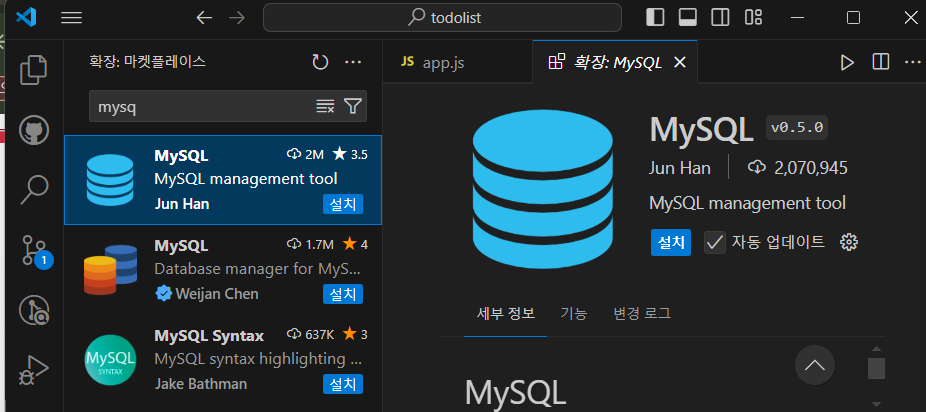Open the Search view in activity bar
This screenshot has width=926, height=412.
[34, 189]
